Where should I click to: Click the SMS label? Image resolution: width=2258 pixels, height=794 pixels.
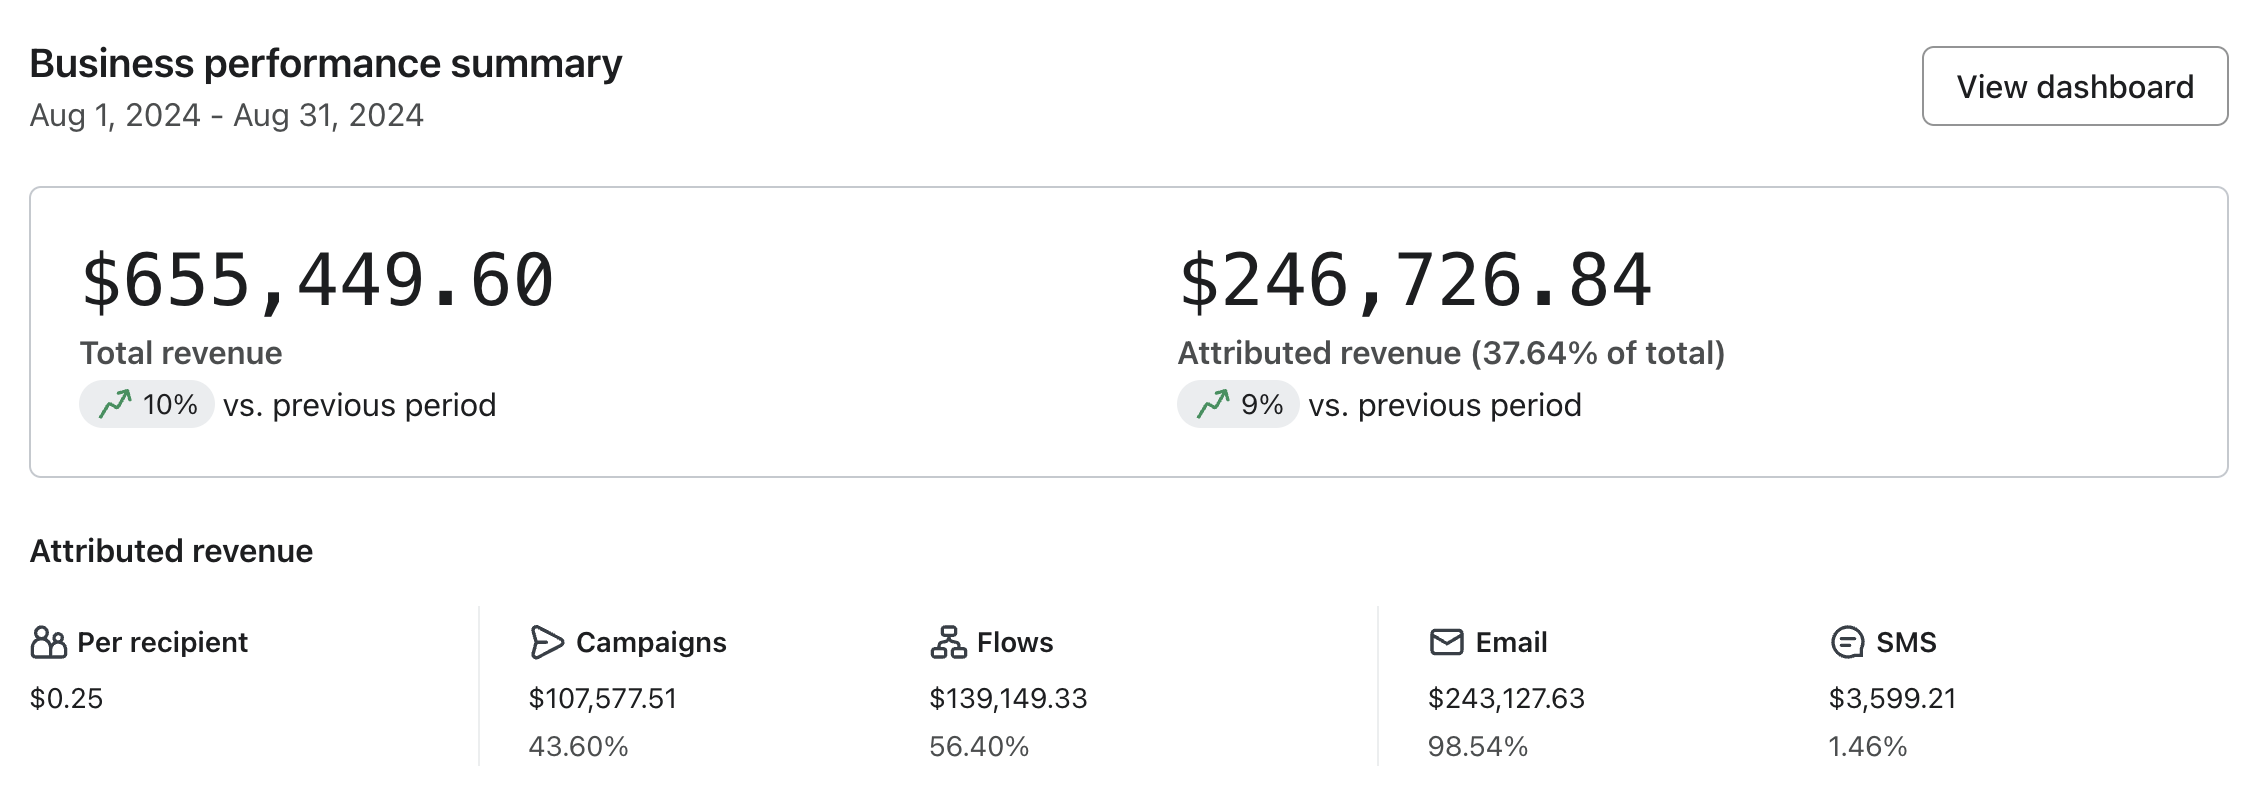pyautogui.click(x=1906, y=642)
